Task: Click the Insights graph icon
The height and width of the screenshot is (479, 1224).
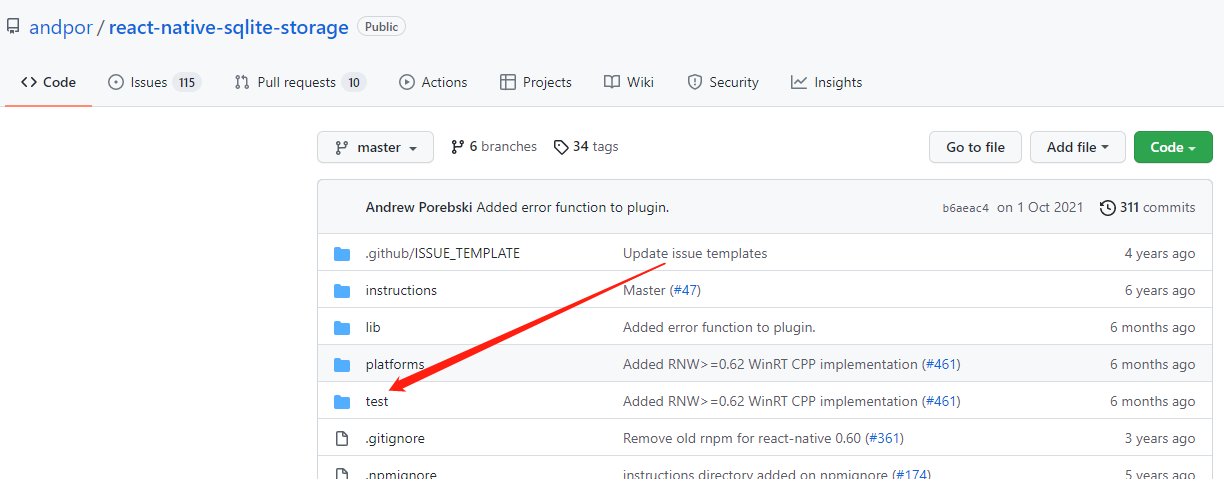Action: click(x=798, y=82)
